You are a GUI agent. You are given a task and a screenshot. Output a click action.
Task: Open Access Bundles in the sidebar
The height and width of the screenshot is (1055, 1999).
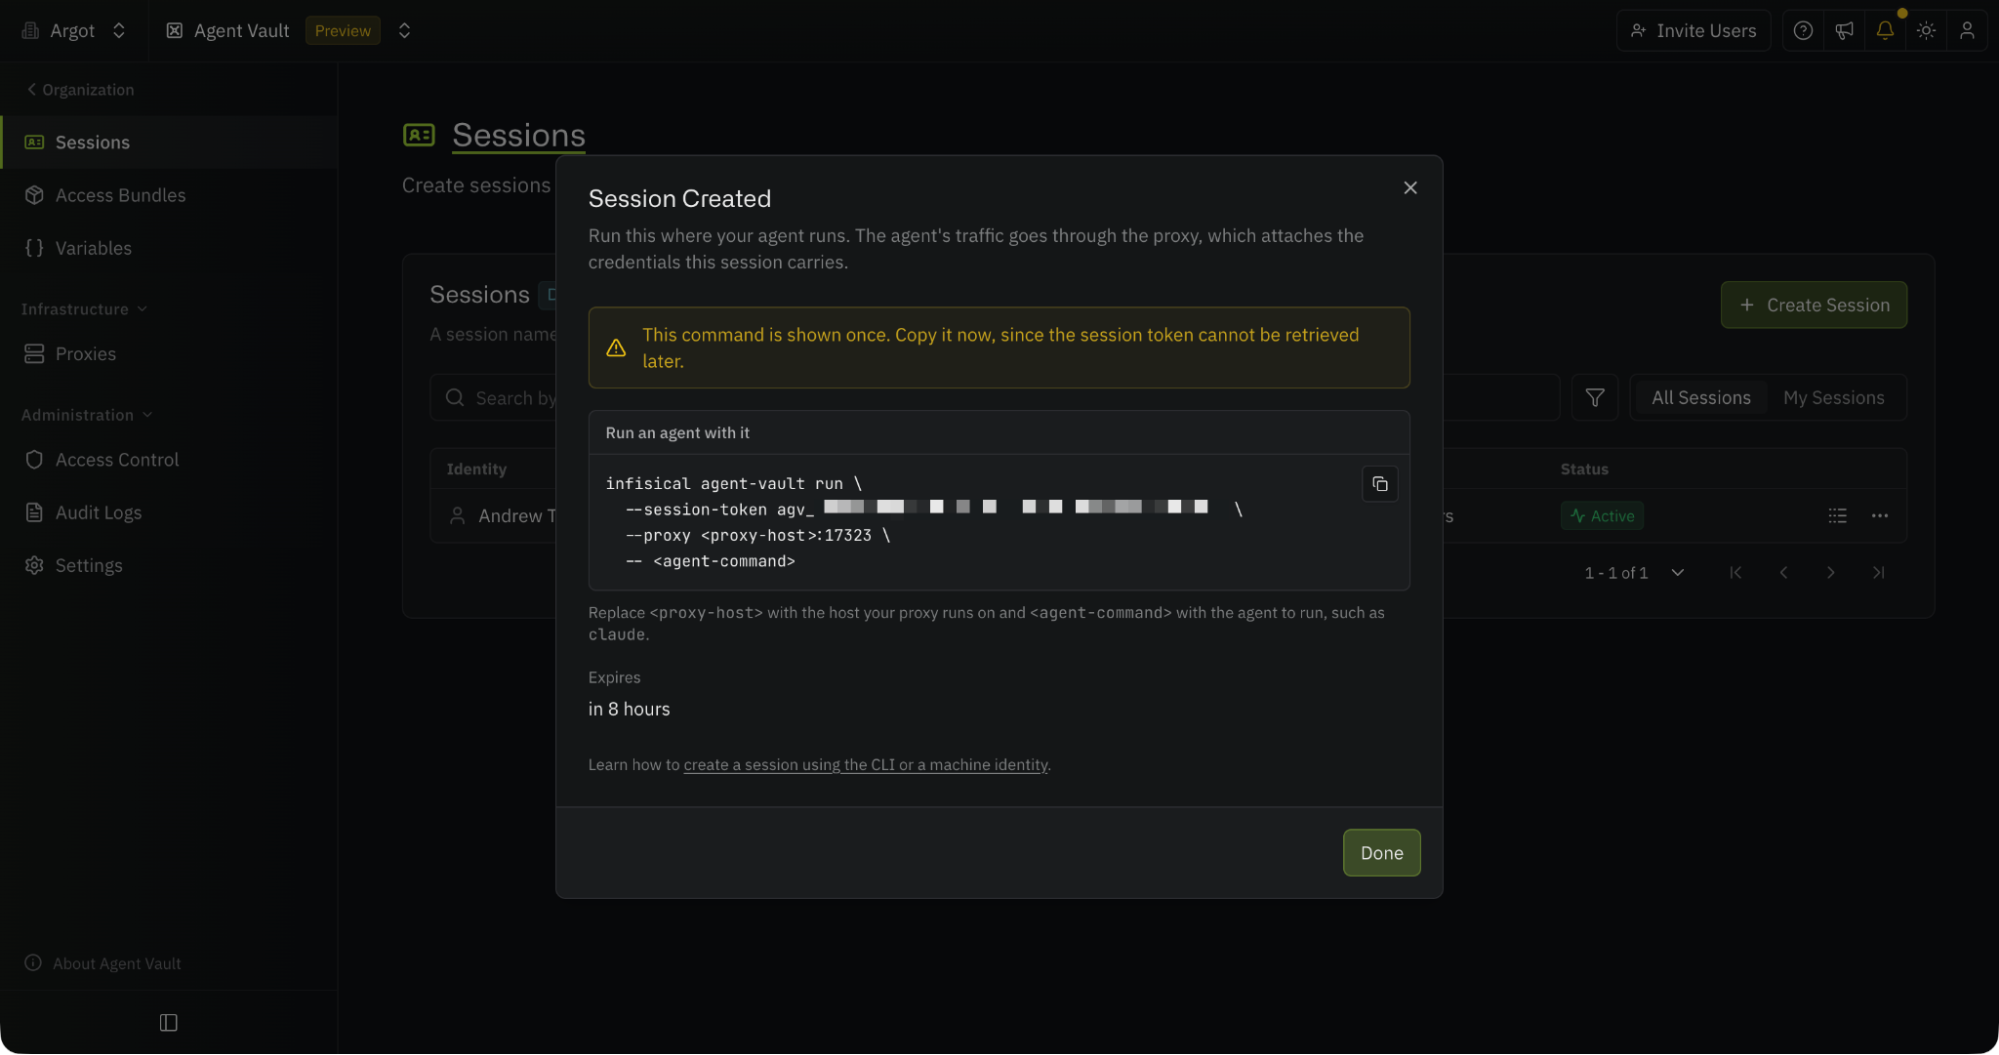coord(169,195)
